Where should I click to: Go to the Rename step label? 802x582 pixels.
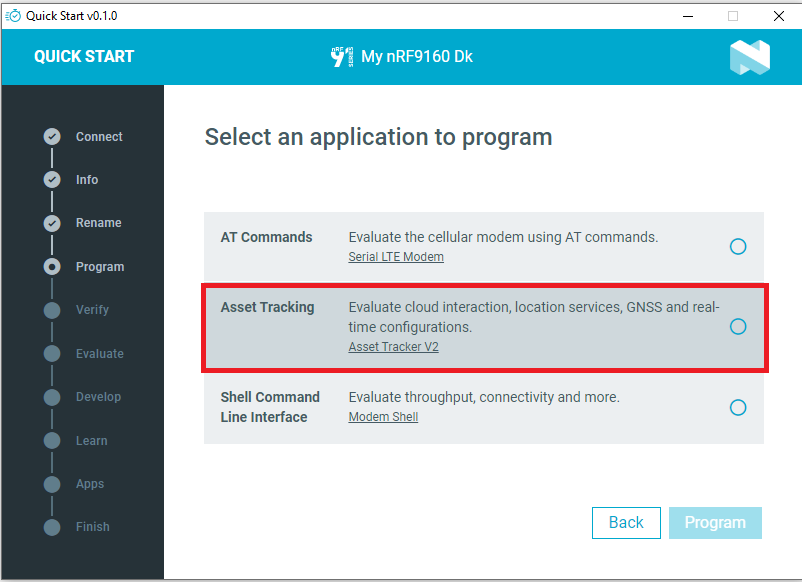99,223
